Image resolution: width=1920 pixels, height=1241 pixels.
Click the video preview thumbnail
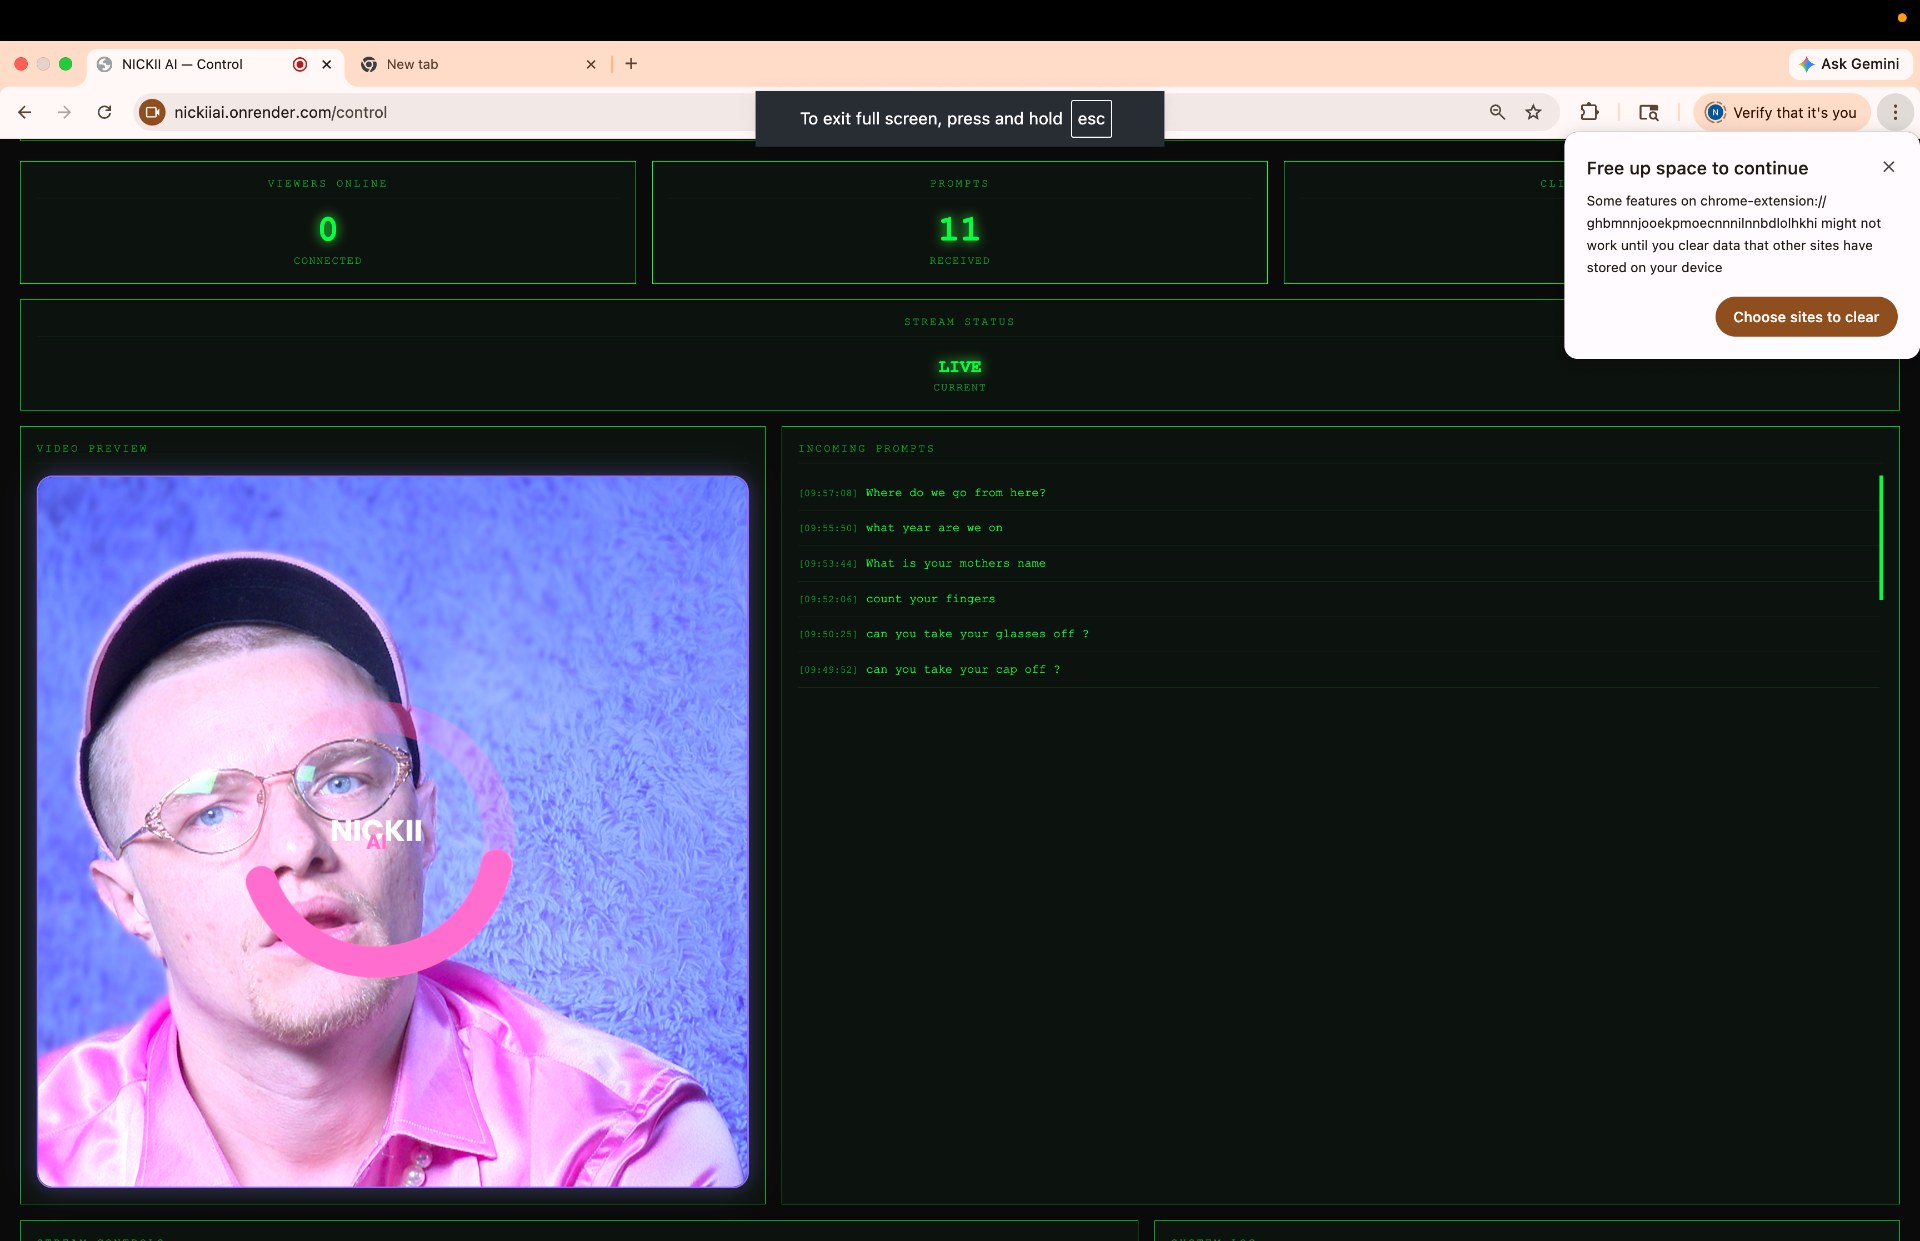pos(393,831)
